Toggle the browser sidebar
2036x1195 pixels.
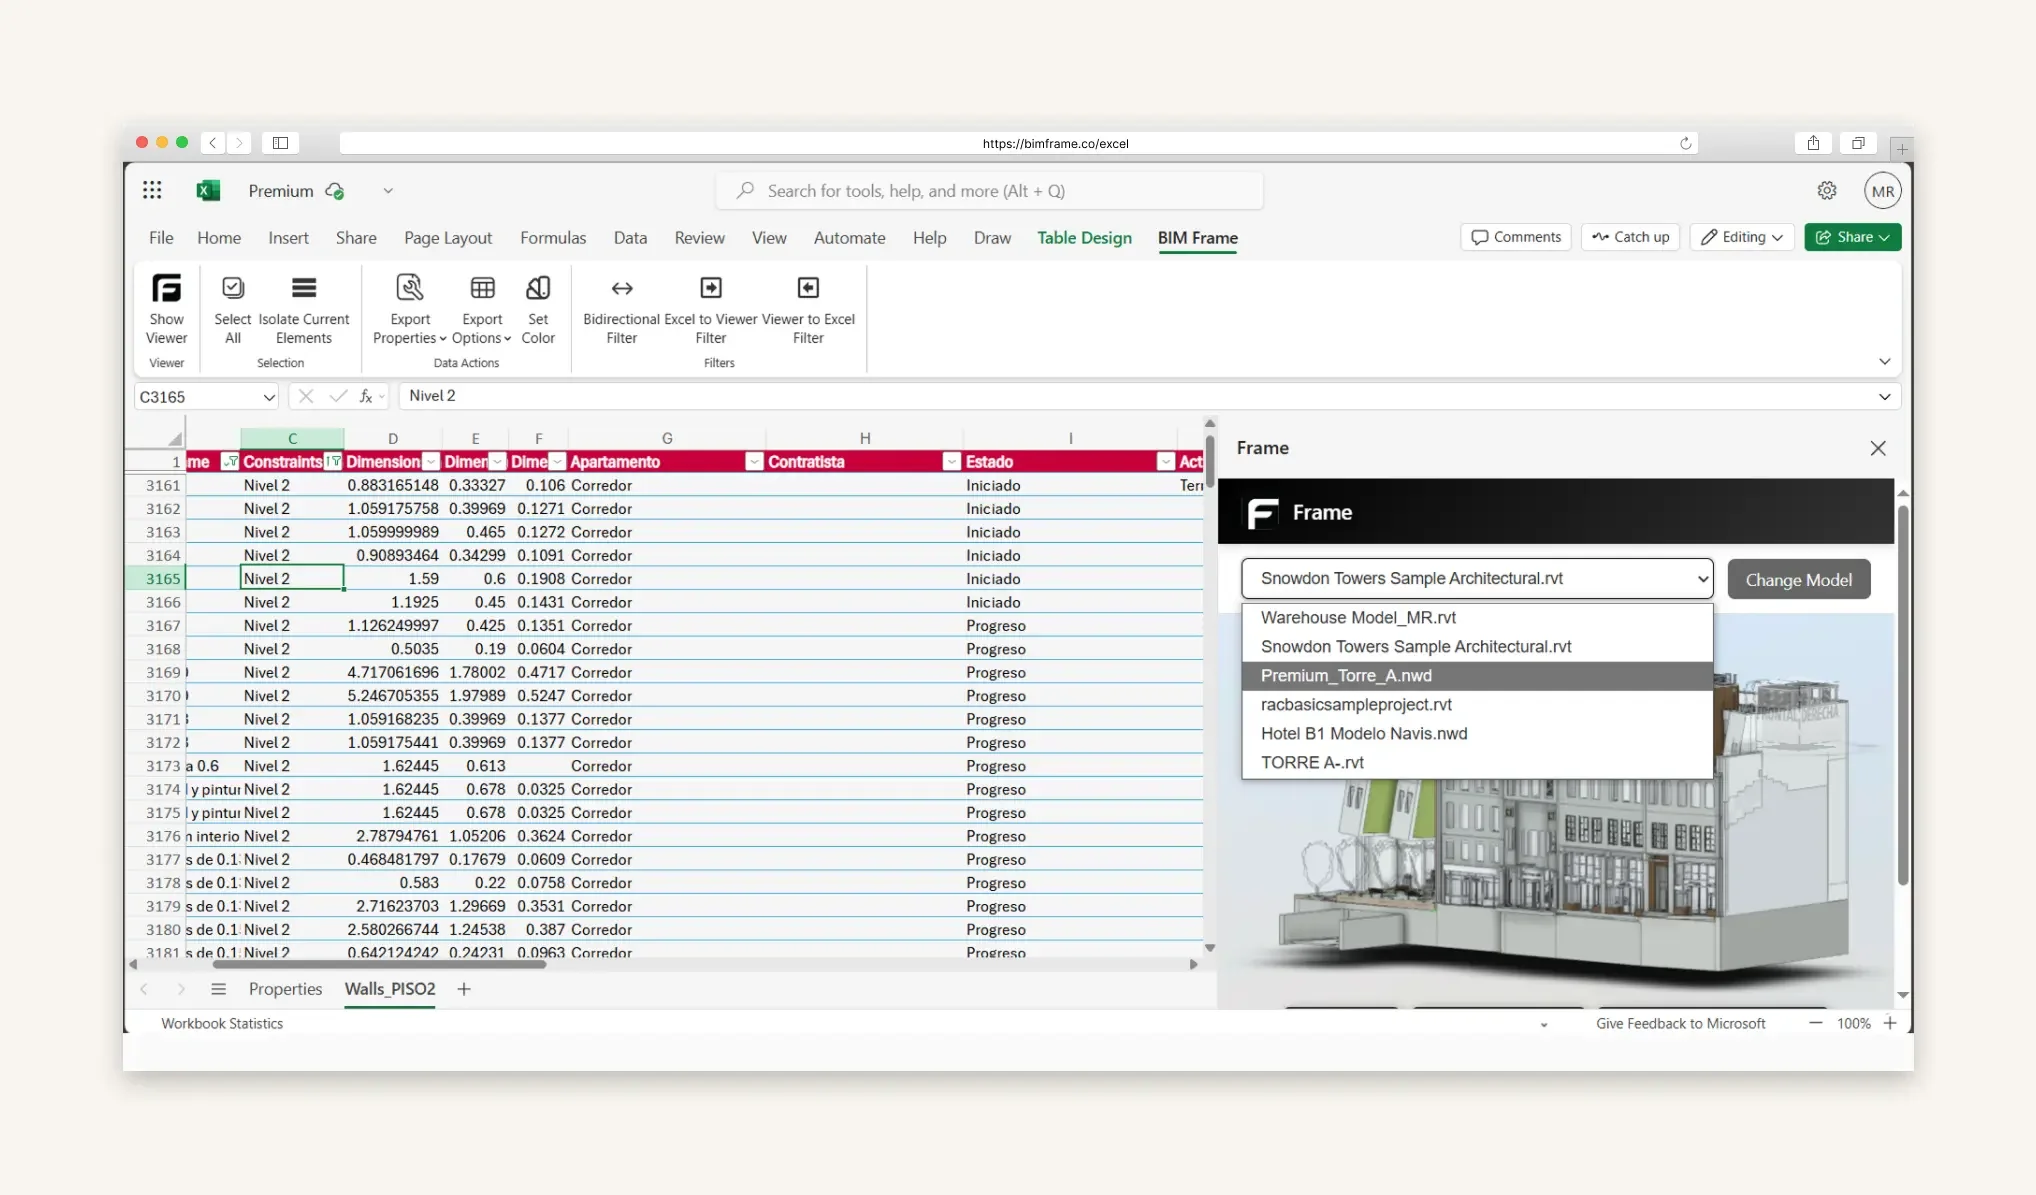point(281,143)
